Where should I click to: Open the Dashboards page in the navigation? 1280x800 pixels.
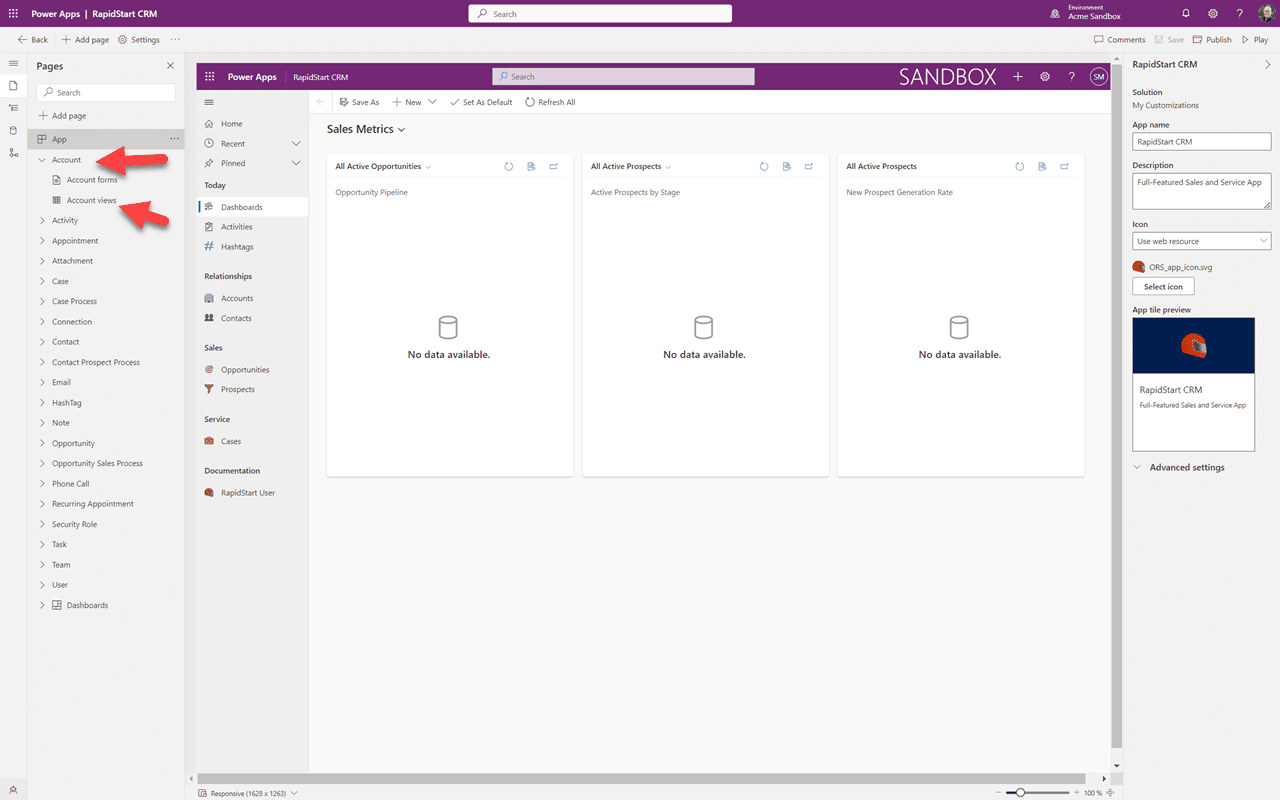(x=243, y=206)
